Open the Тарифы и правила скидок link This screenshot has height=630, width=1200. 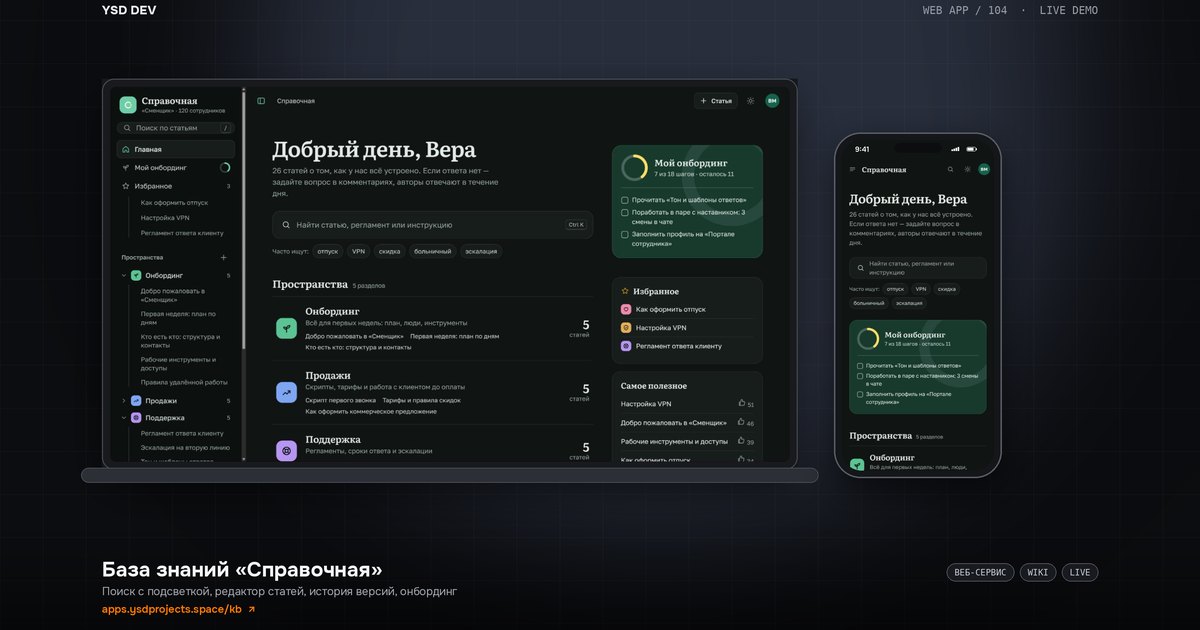point(421,399)
